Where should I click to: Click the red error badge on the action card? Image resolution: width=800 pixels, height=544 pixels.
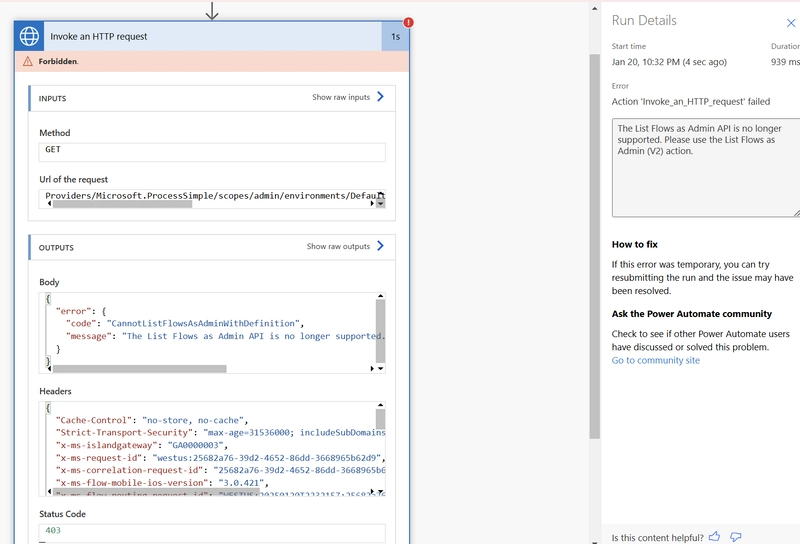[409, 22]
